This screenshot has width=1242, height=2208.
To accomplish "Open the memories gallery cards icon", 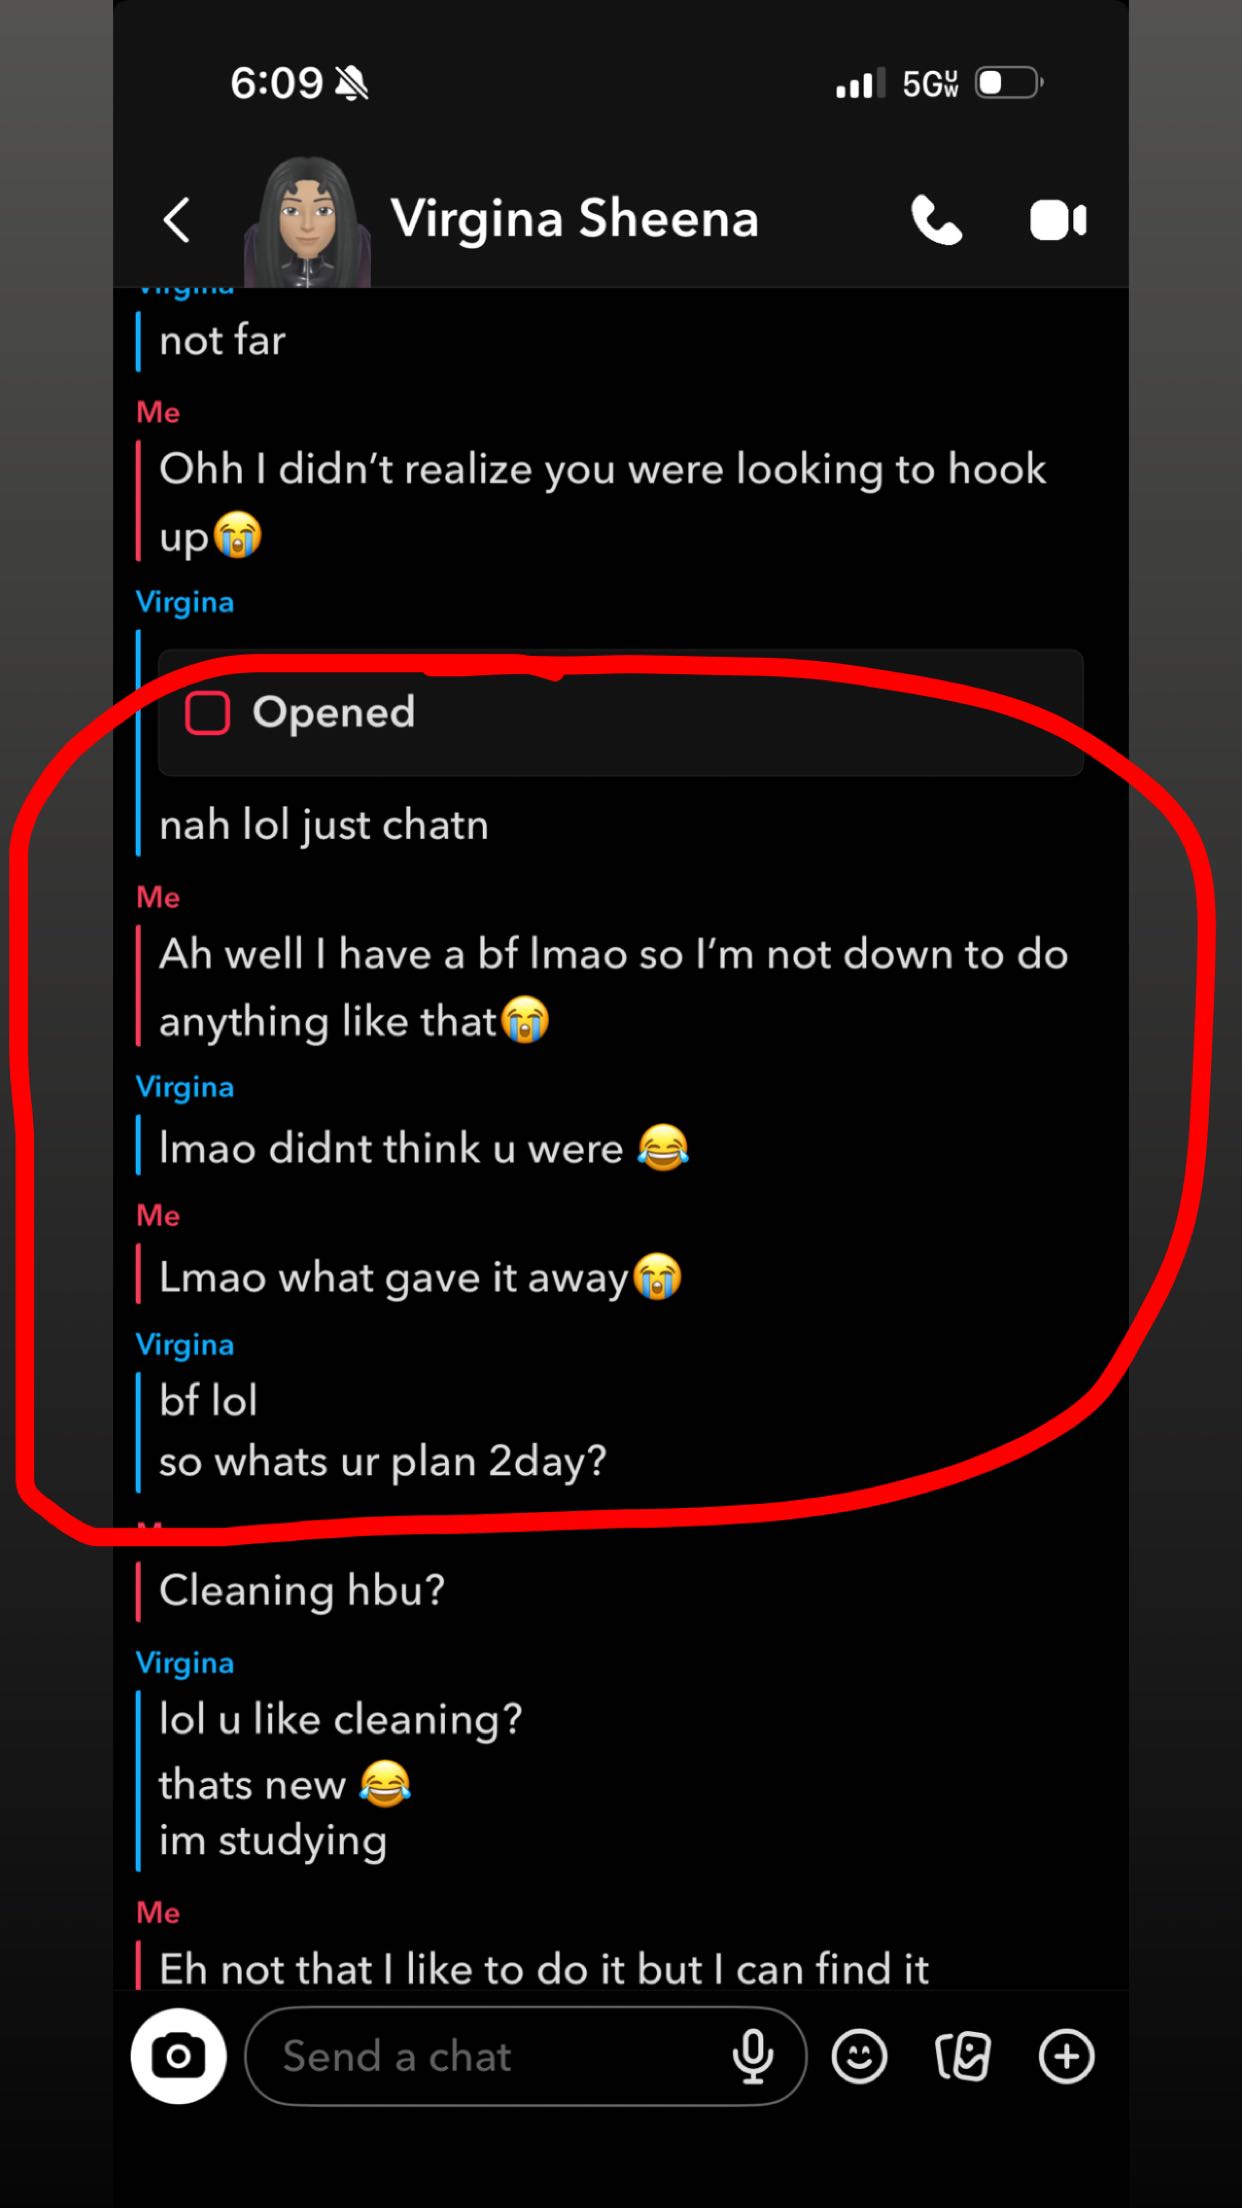I will coord(962,2056).
